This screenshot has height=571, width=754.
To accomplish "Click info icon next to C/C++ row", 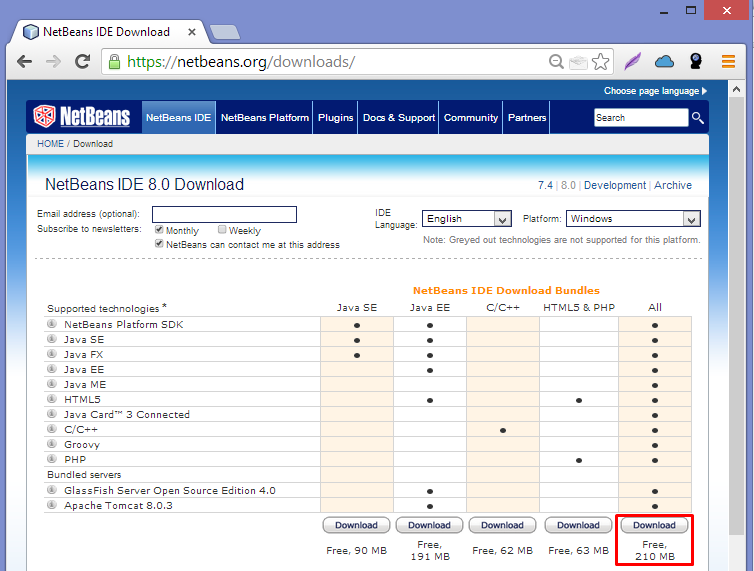I will [52, 429].
